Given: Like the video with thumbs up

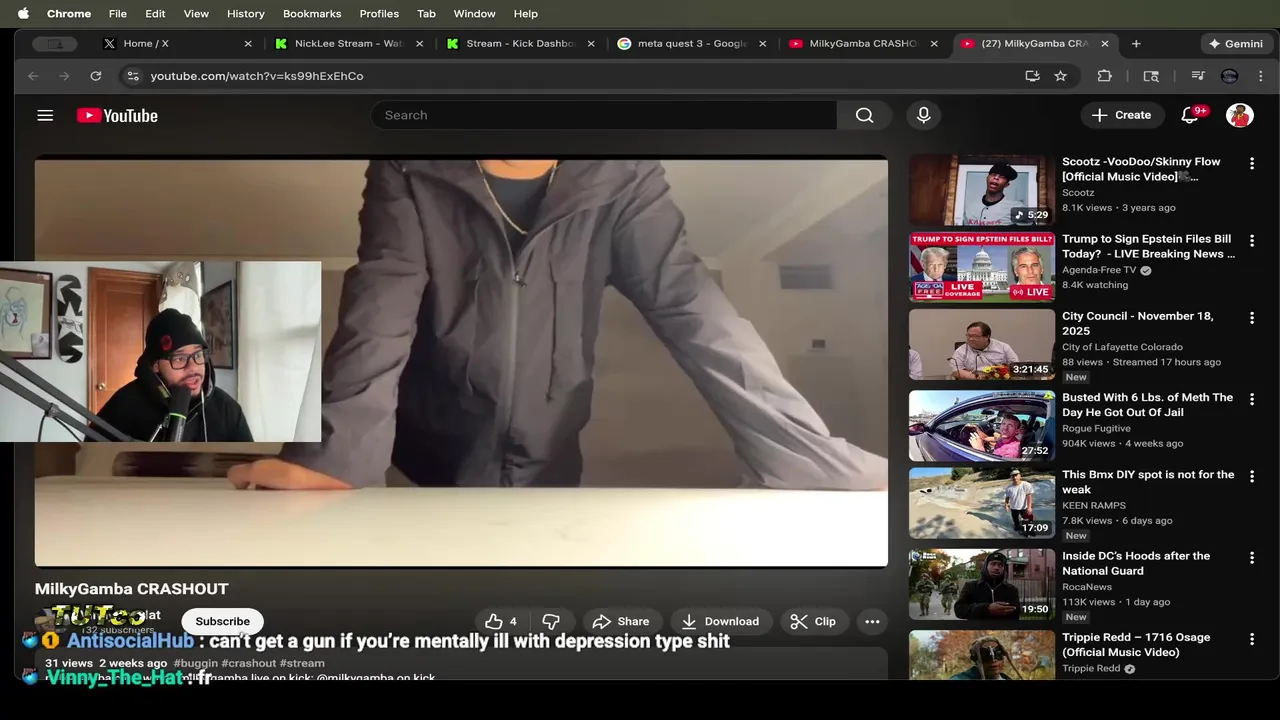Looking at the screenshot, I should [x=501, y=621].
